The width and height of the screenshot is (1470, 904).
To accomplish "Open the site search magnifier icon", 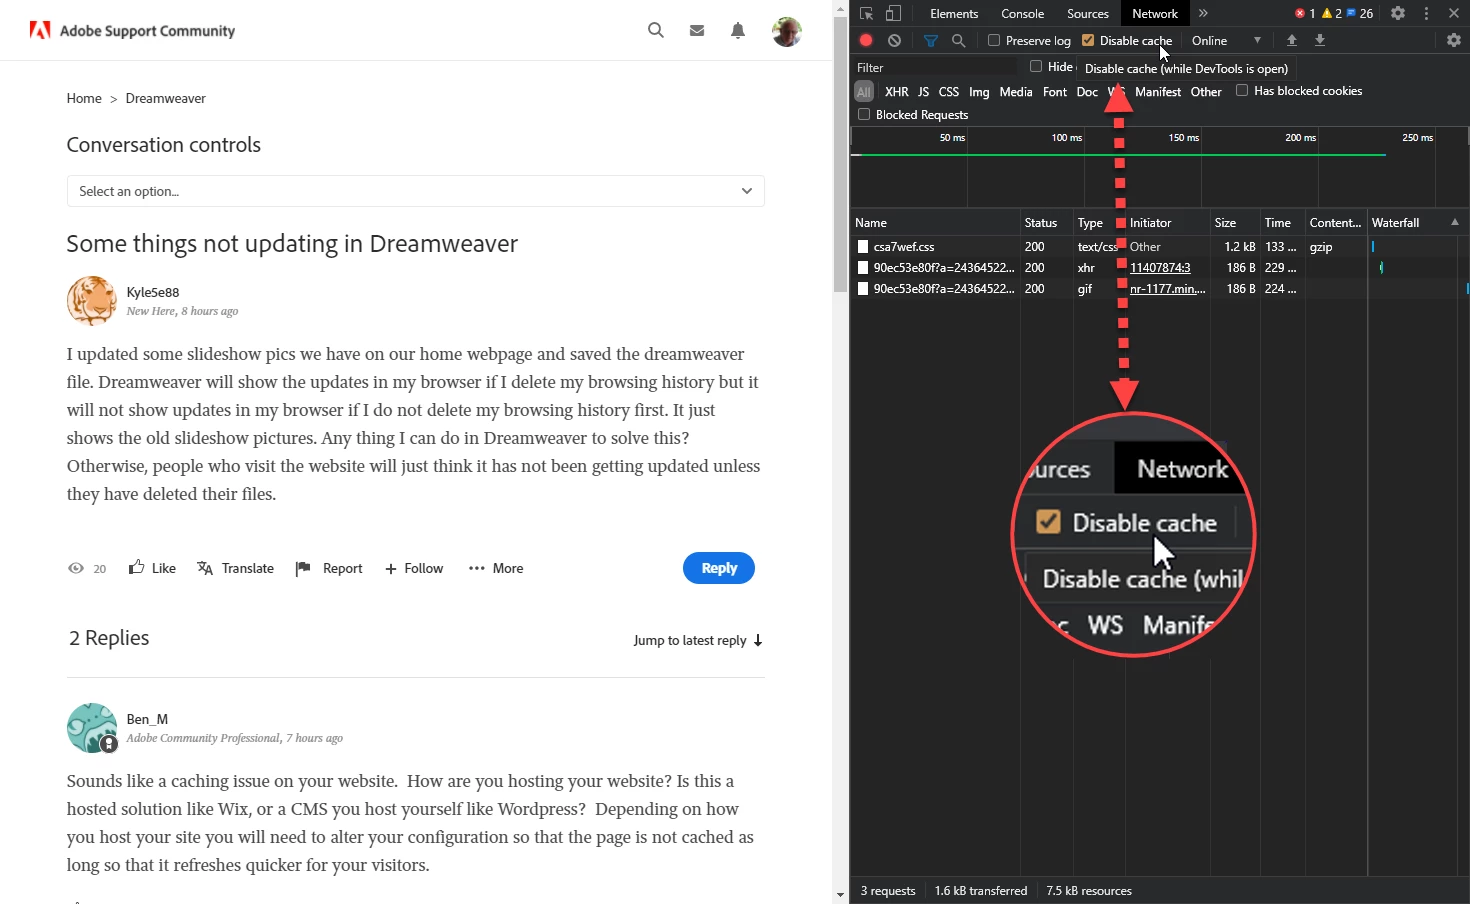I will pyautogui.click(x=656, y=30).
